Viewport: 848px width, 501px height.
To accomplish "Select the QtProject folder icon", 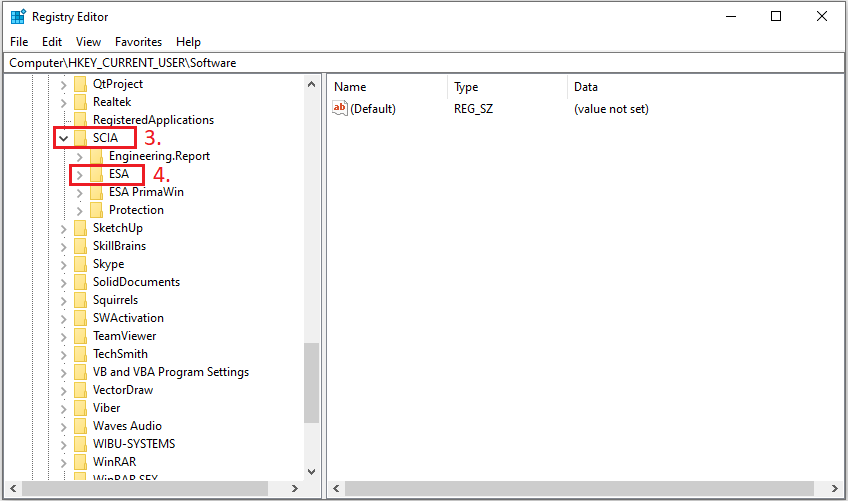I will [80, 84].
